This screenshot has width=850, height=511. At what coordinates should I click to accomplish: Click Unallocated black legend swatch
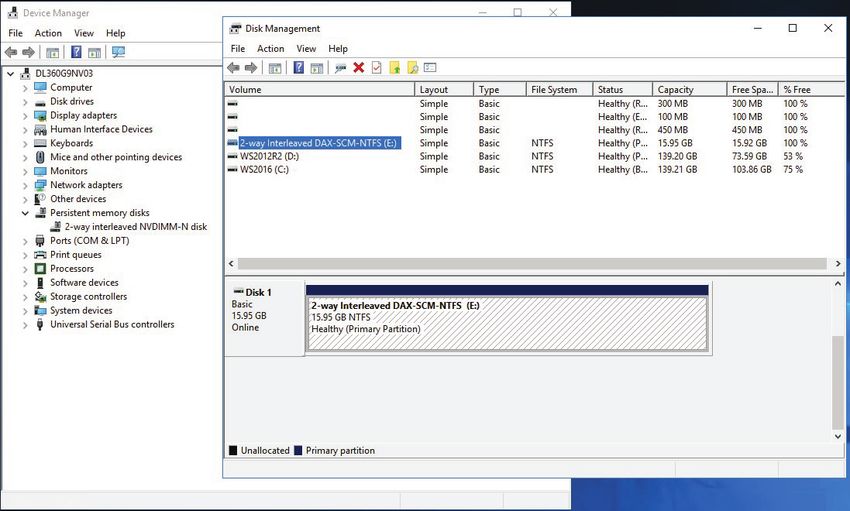[233, 450]
